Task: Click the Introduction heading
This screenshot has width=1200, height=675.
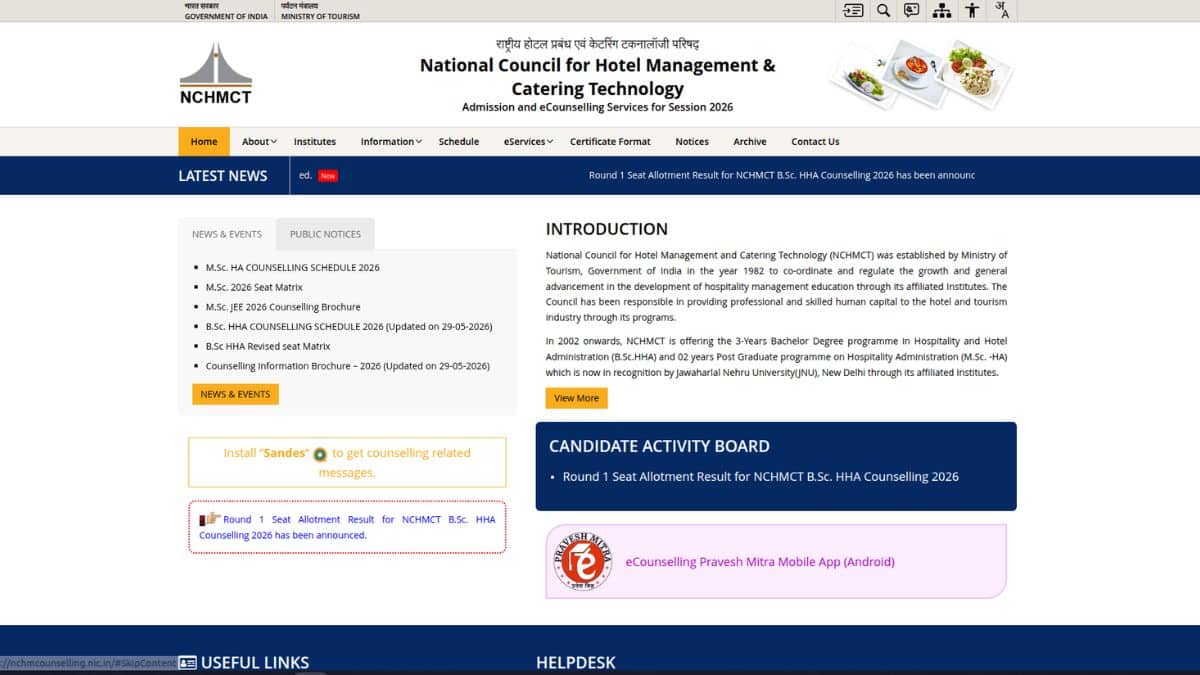Action: 607,229
